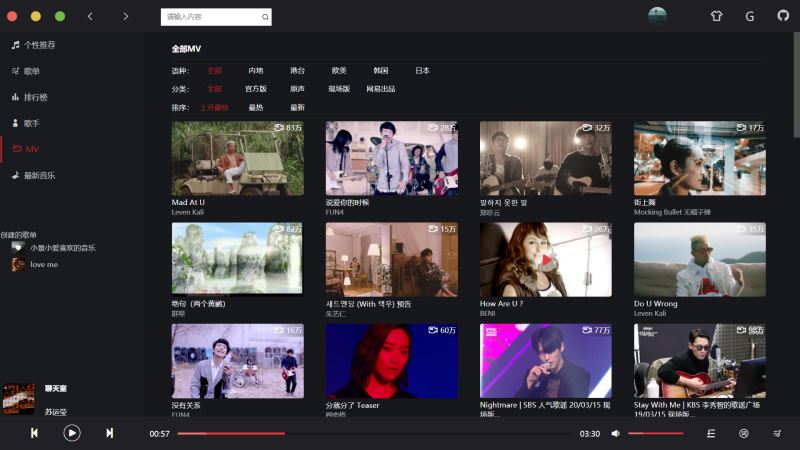Image resolution: width=800 pixels, height=450 pixels.
Task: Toggle the play mode icon at far right
Action: coord(777,433)
